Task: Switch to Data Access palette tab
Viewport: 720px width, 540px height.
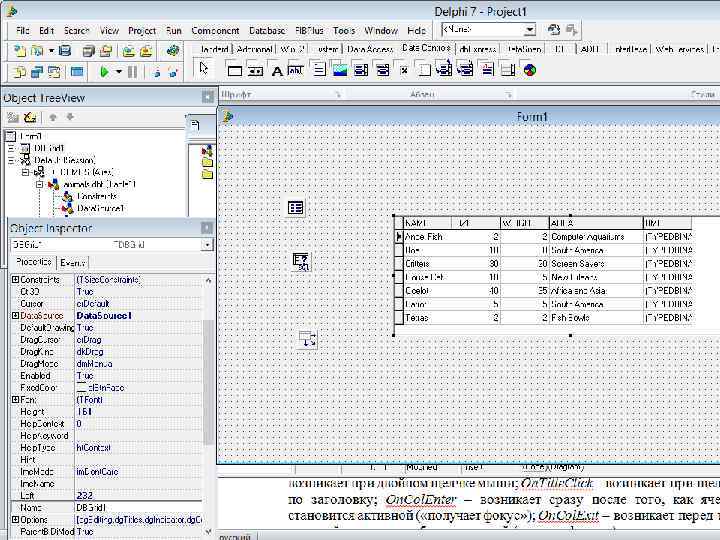Action: (370, 49)
